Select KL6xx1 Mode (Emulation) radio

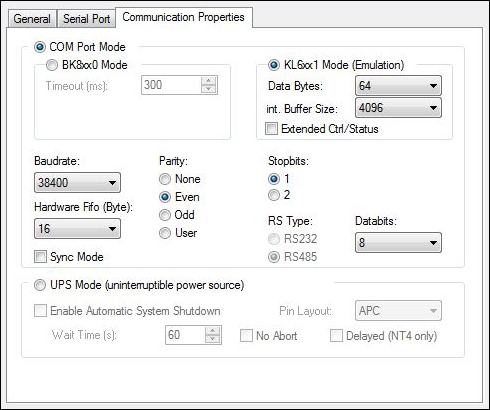click(274, 65)
